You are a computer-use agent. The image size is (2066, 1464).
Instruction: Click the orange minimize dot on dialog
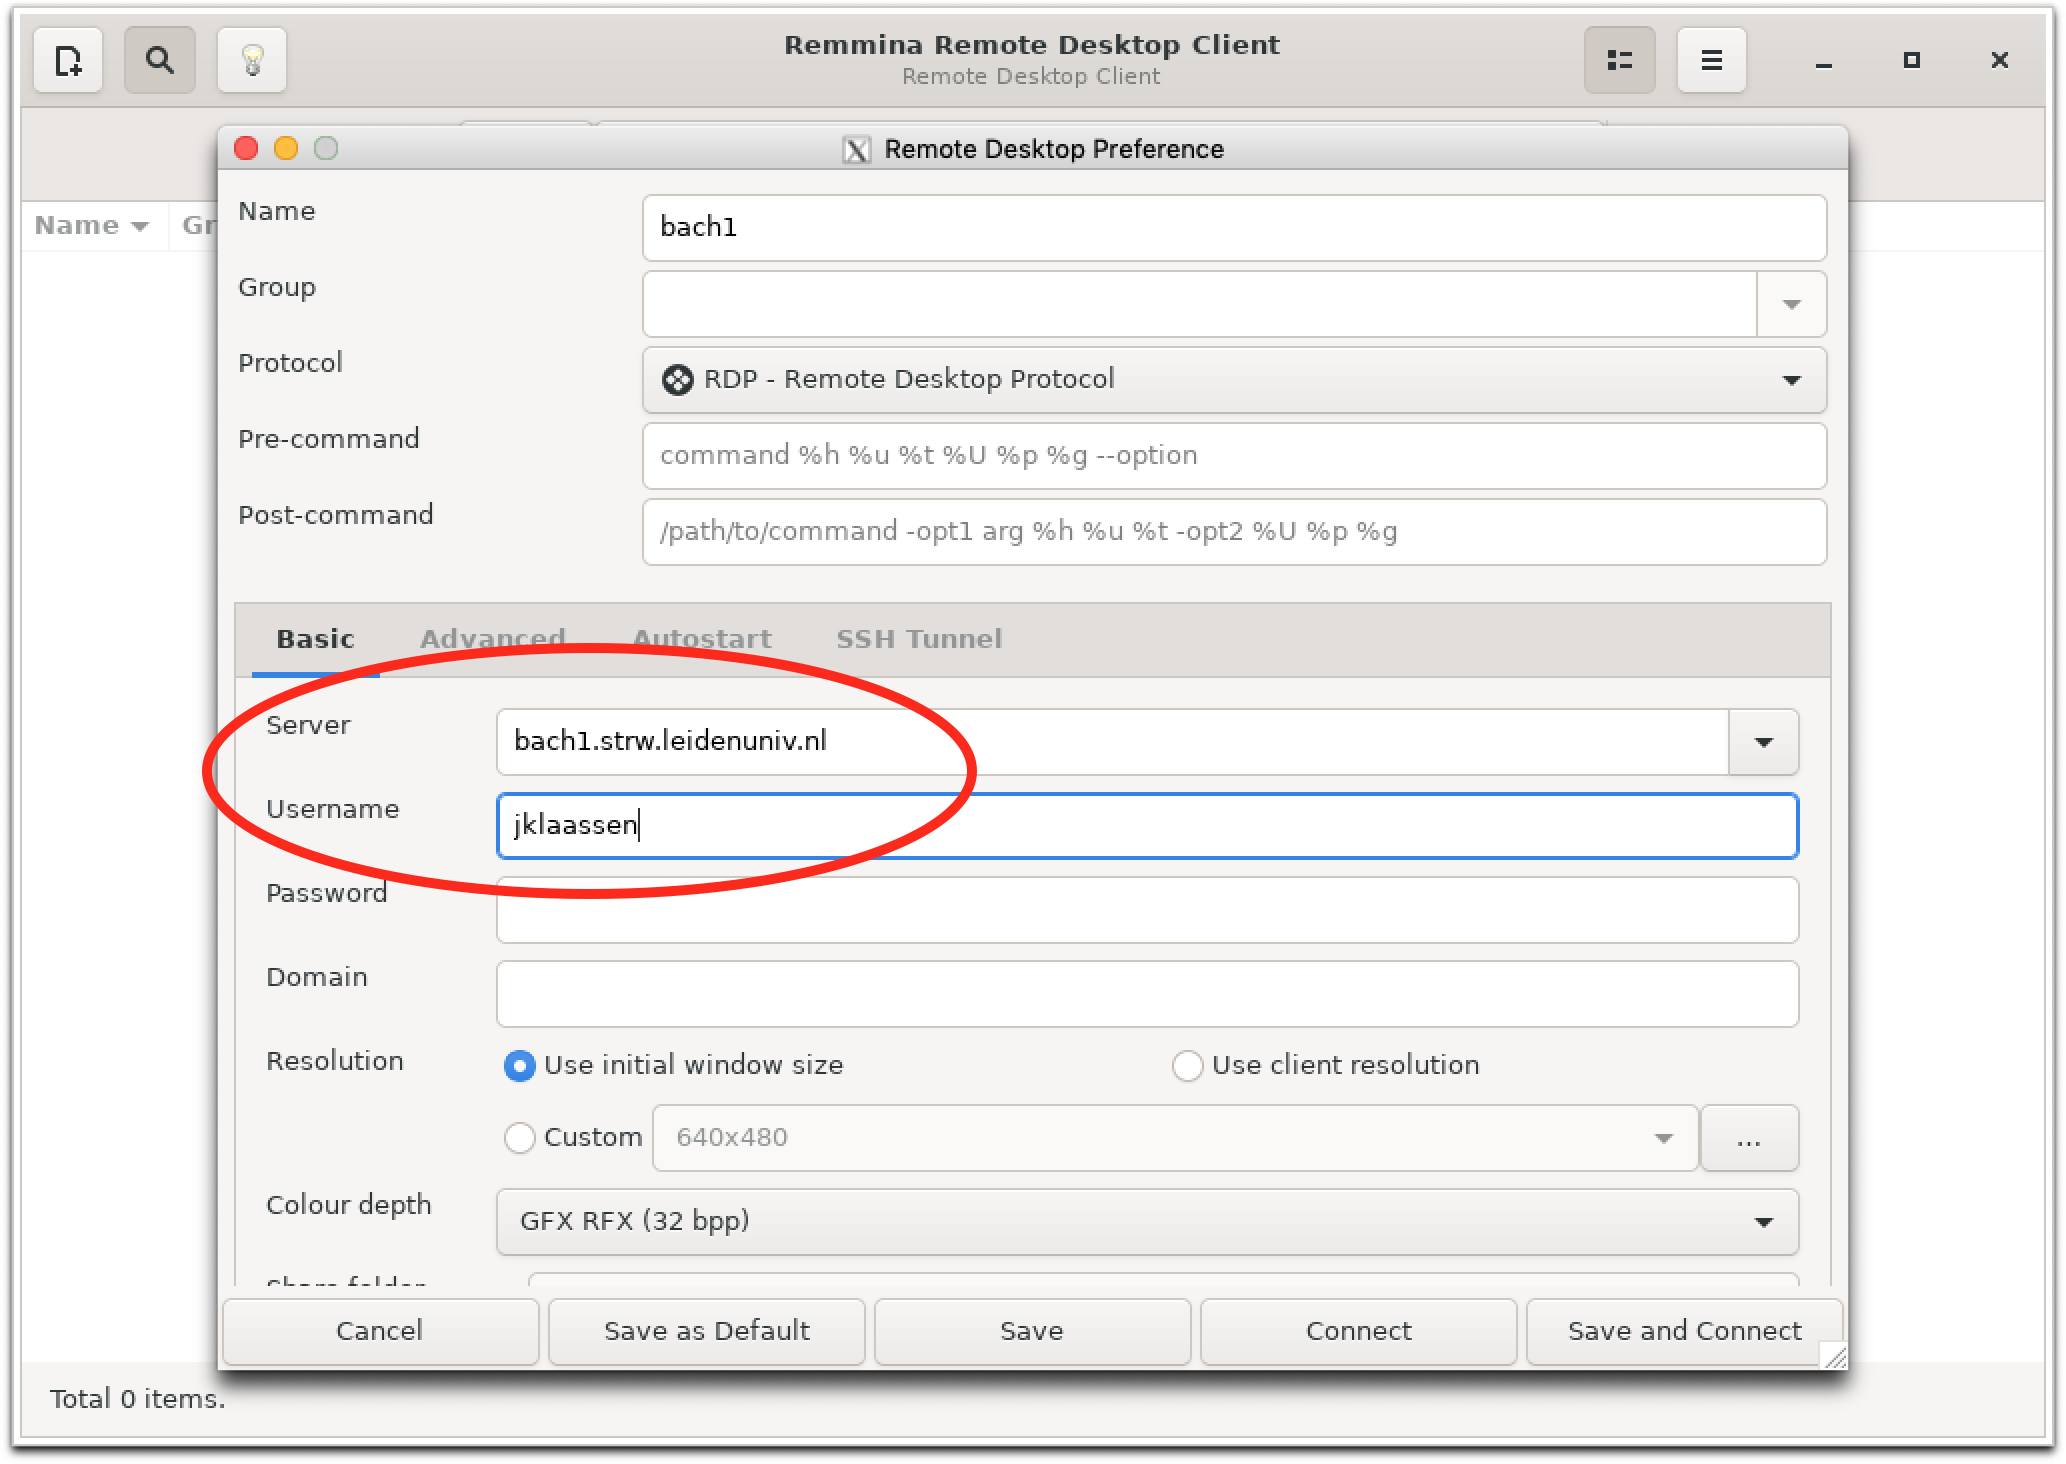tap(286, 149)
